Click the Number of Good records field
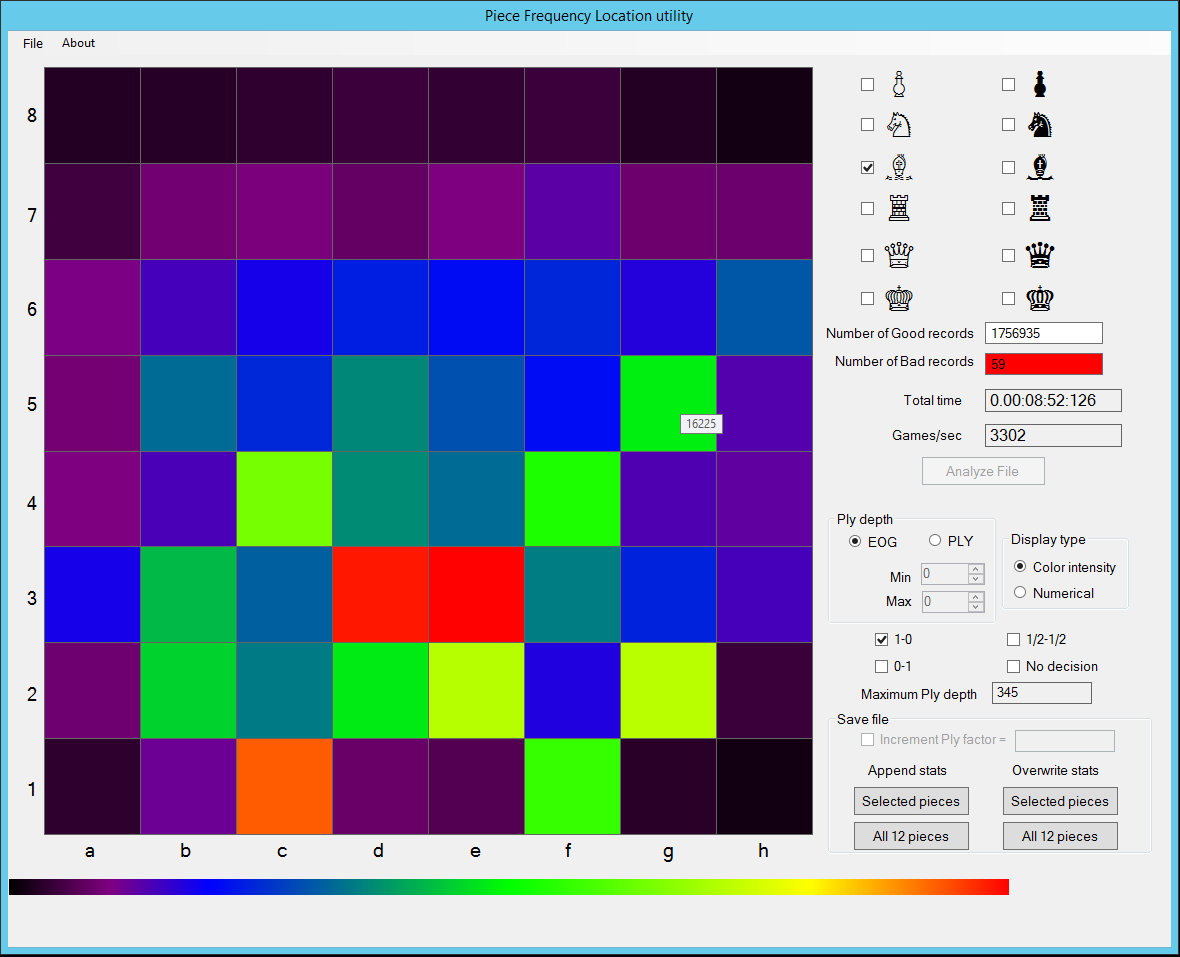This screenshot has width=1180, height=957. (x=1044, y=333)
